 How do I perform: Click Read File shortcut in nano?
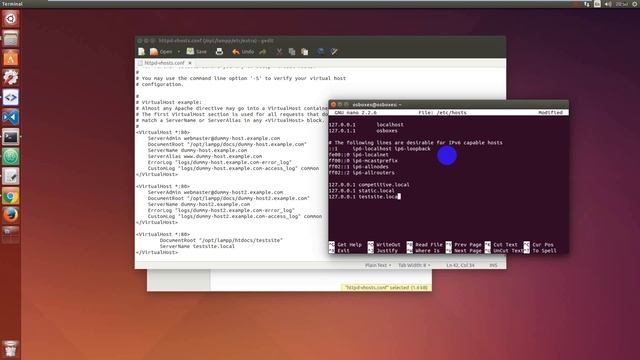[424, 244]
